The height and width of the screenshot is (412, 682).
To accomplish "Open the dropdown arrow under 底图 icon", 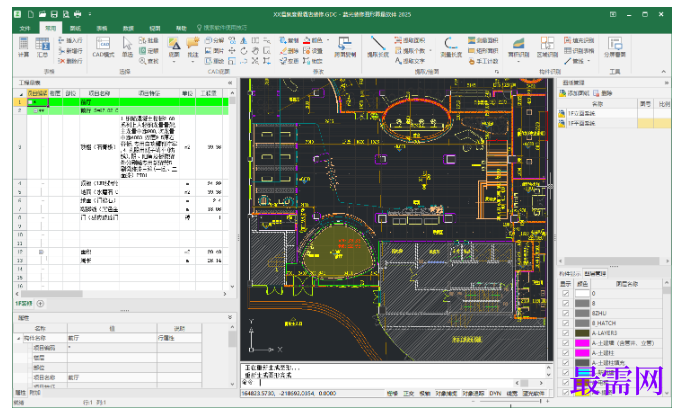I will [174, 62].
